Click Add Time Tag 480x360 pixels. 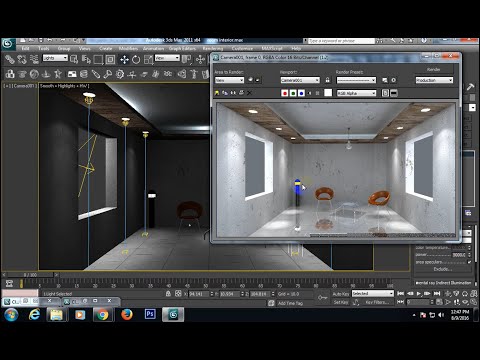[x=290, y=303]
